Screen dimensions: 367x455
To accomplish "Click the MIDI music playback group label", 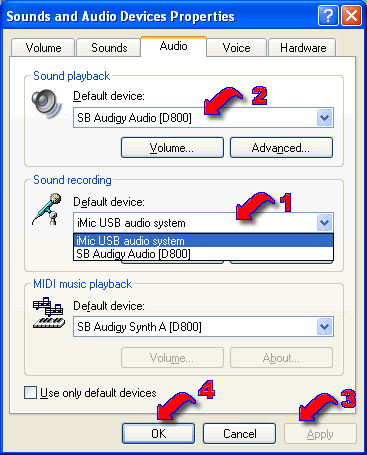I will 82,284.
